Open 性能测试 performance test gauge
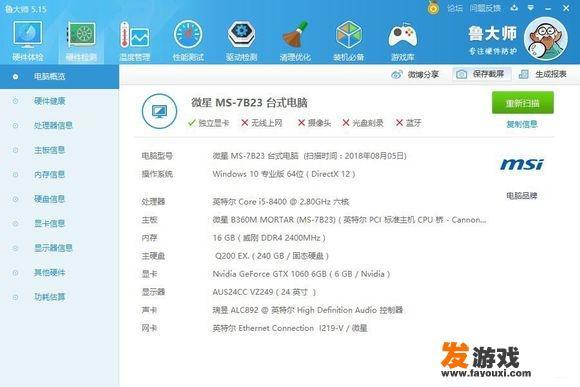 tap(188, 41)
